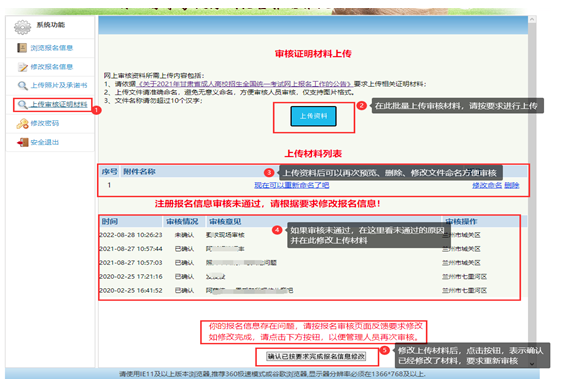Image resolution: width=561 pixels, height=391 pixels.
Task: Click the 系统功能 gear icon
Action: coord(23,27)
